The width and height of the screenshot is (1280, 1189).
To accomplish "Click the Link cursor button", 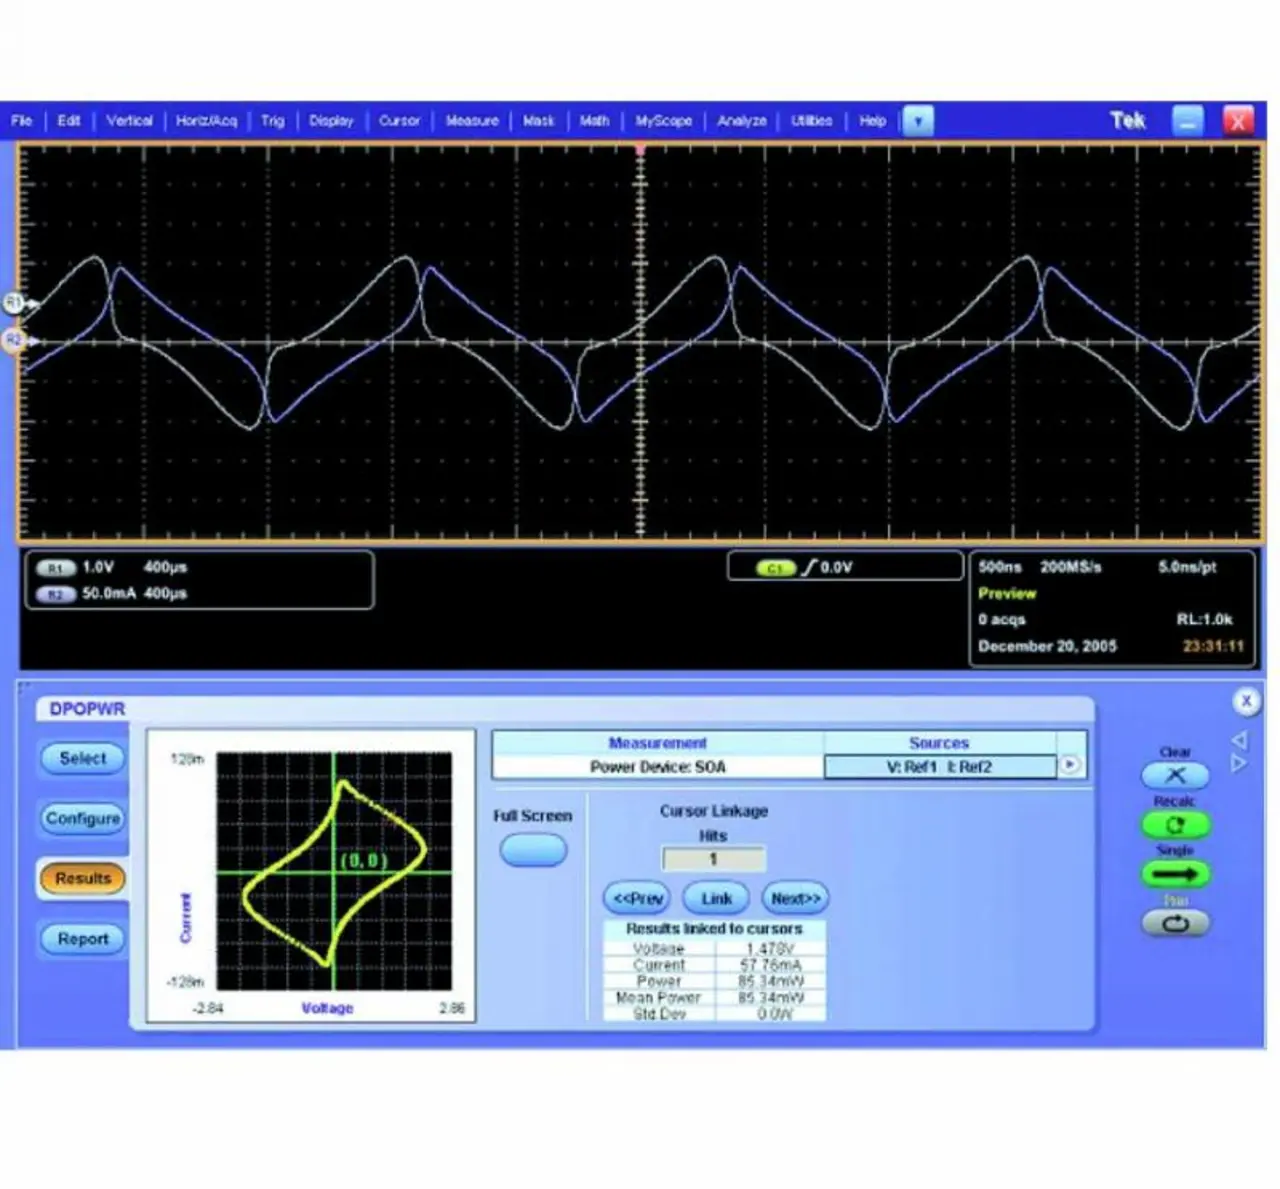I will click(716, 898).
